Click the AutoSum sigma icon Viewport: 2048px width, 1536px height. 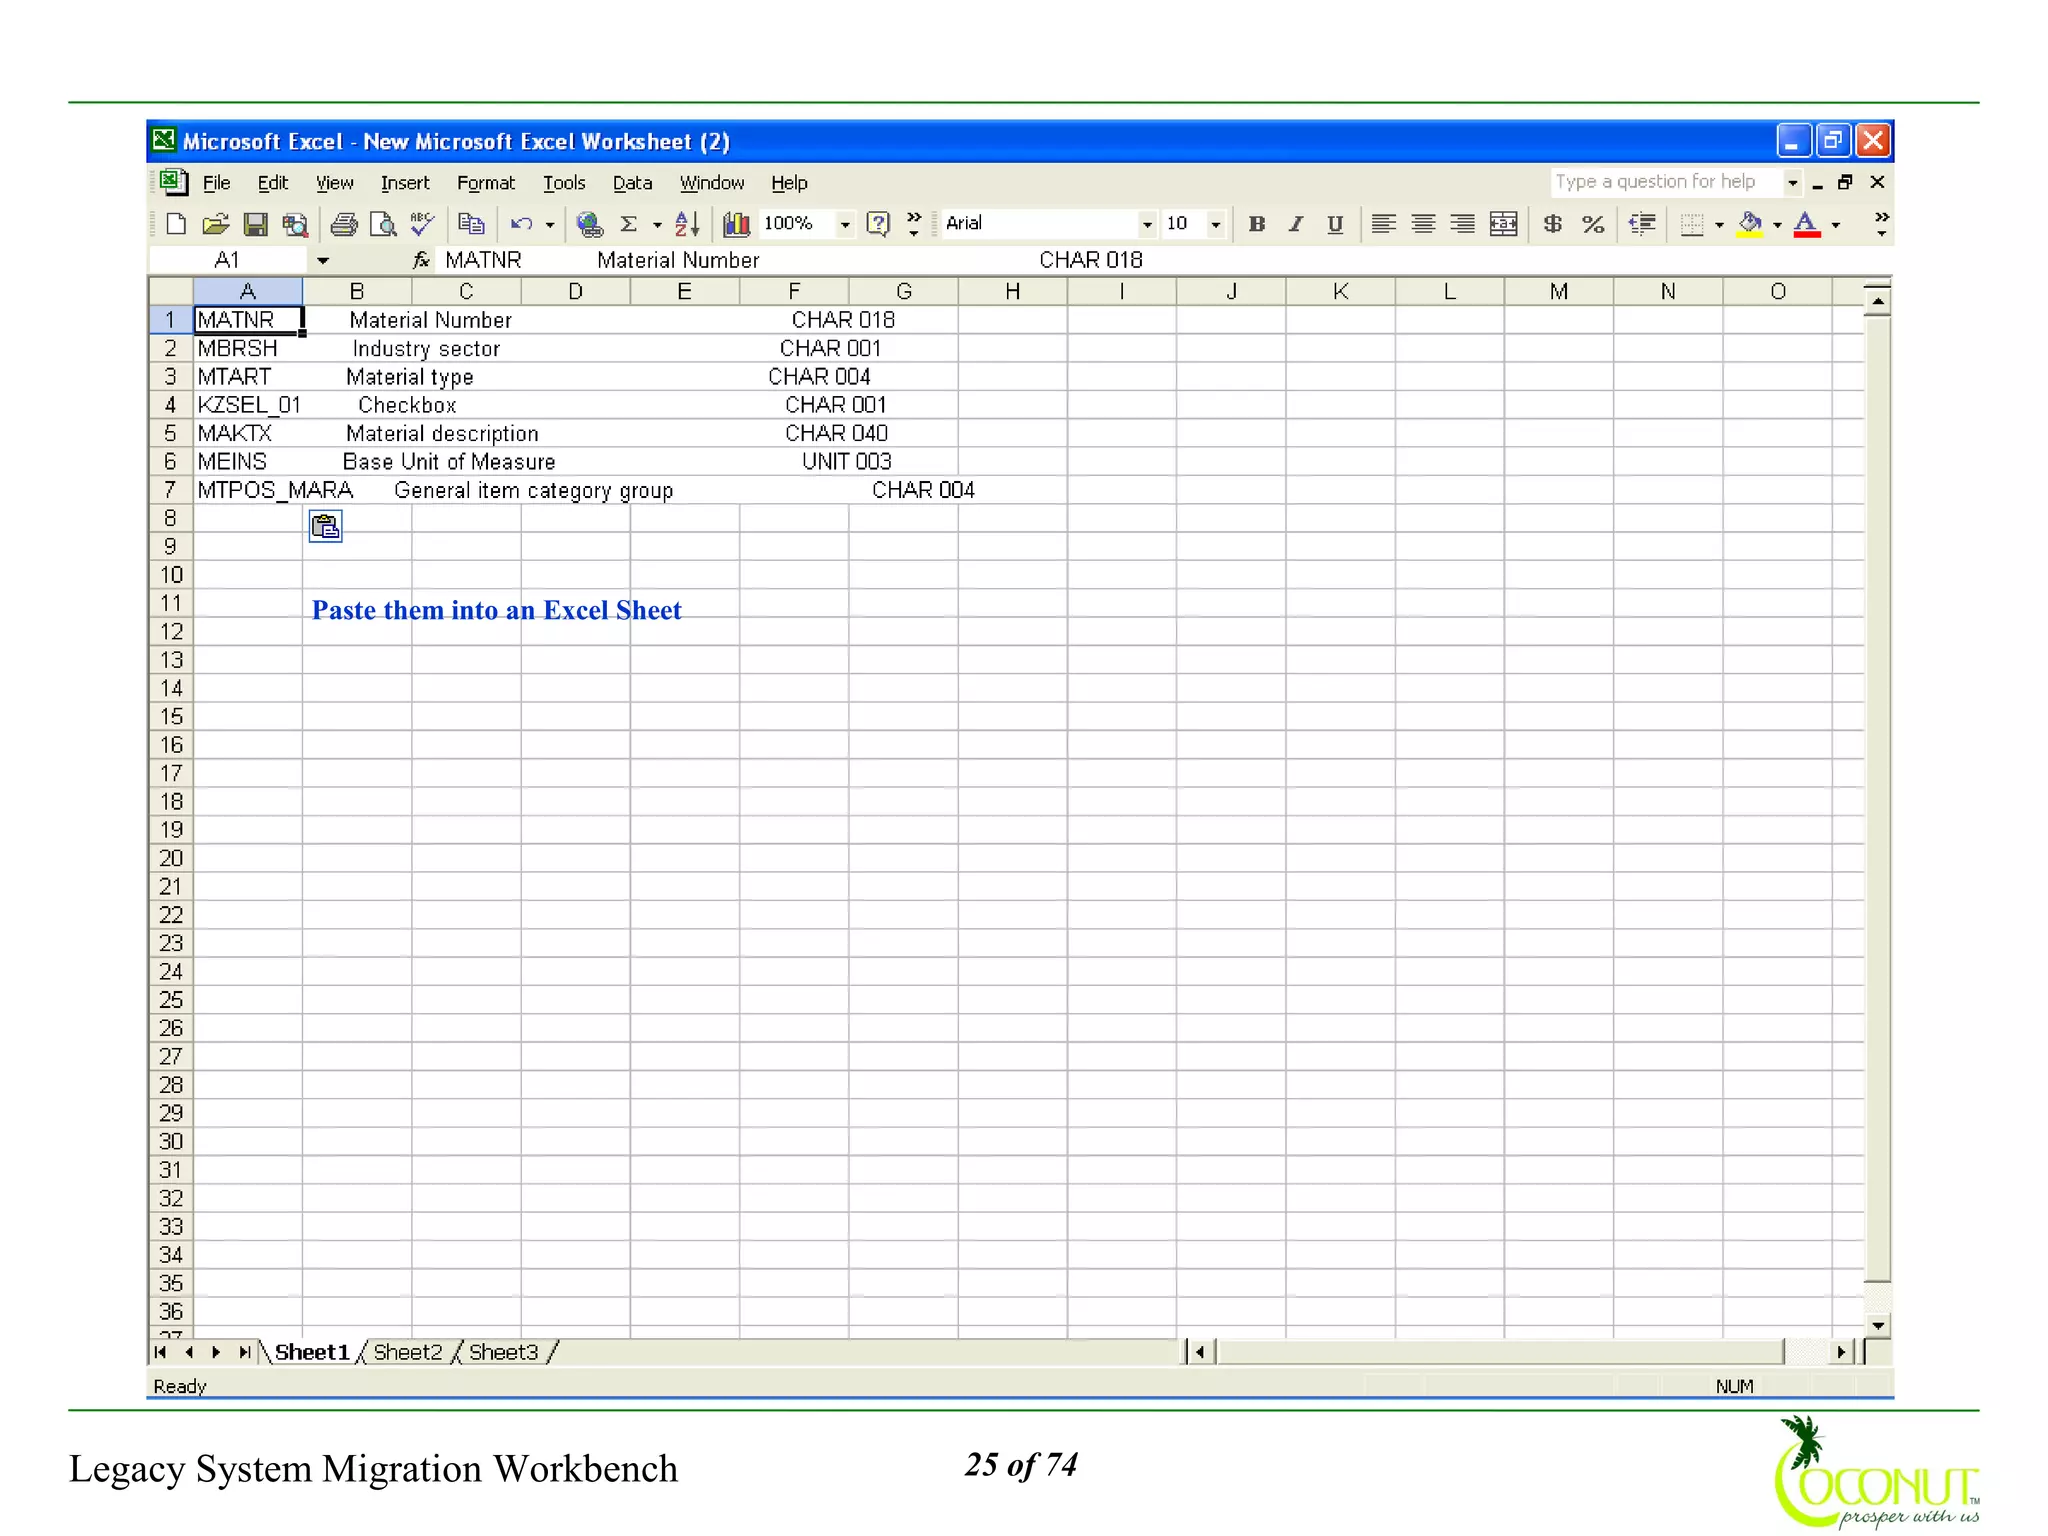(629, 224)
